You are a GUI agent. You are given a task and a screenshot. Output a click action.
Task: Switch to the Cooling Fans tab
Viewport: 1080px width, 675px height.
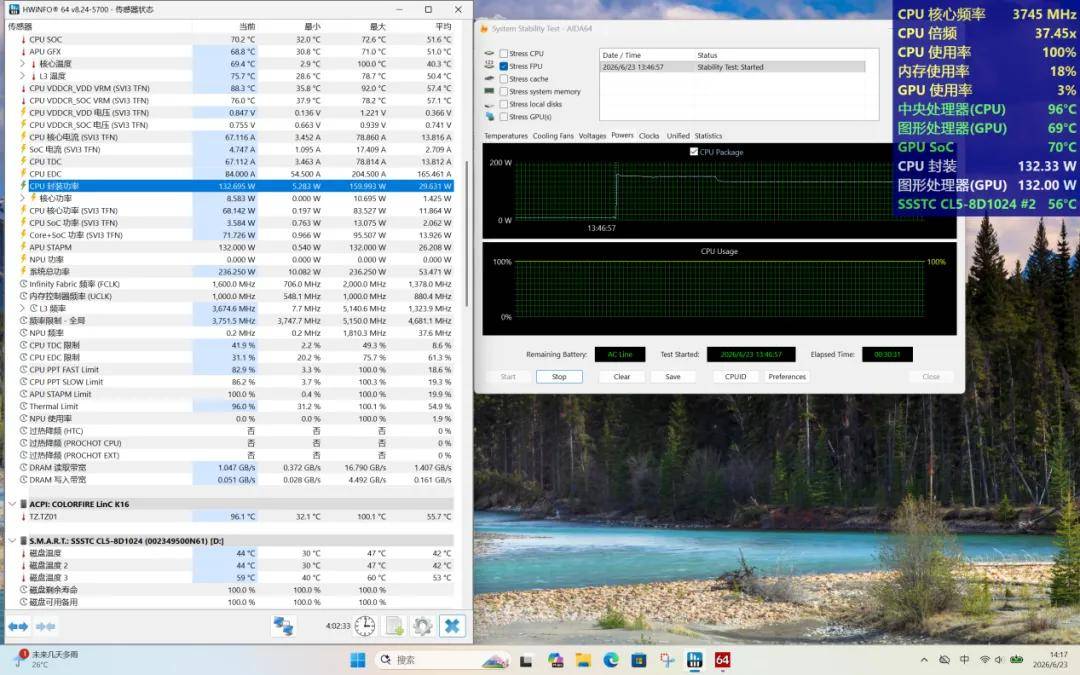click(x=552, y=136)
